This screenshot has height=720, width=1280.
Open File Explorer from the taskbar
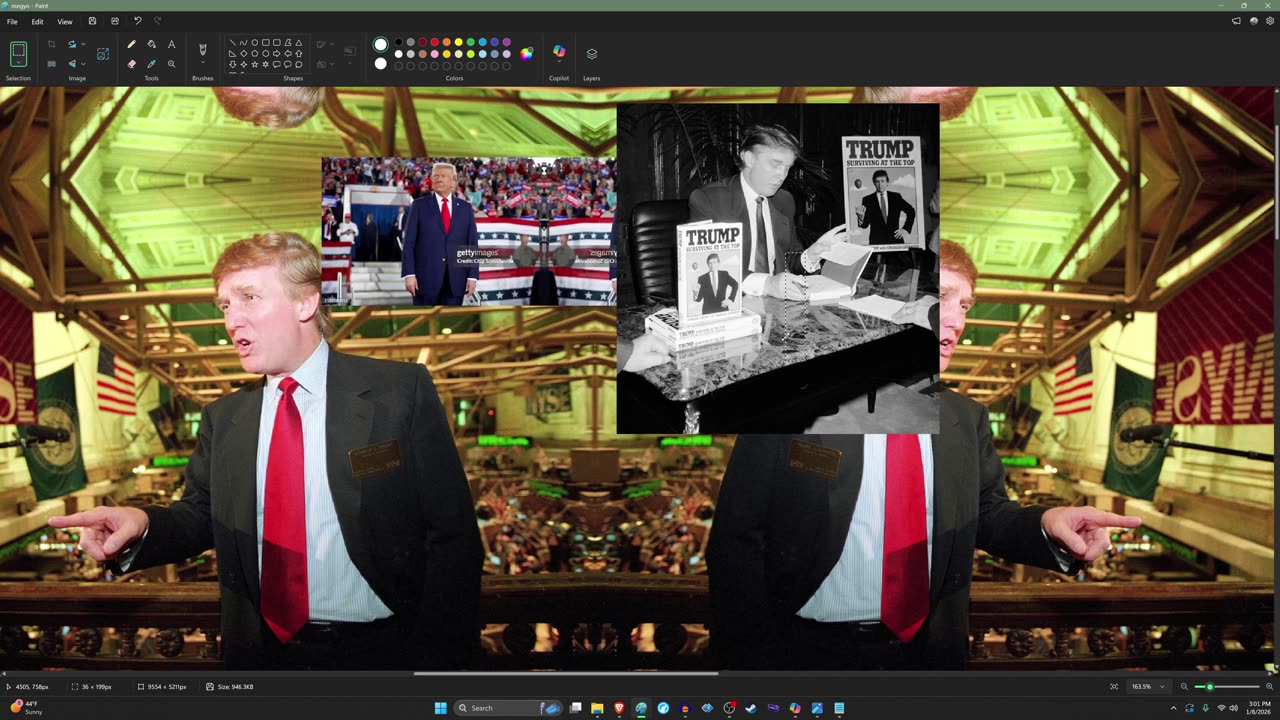597,708
